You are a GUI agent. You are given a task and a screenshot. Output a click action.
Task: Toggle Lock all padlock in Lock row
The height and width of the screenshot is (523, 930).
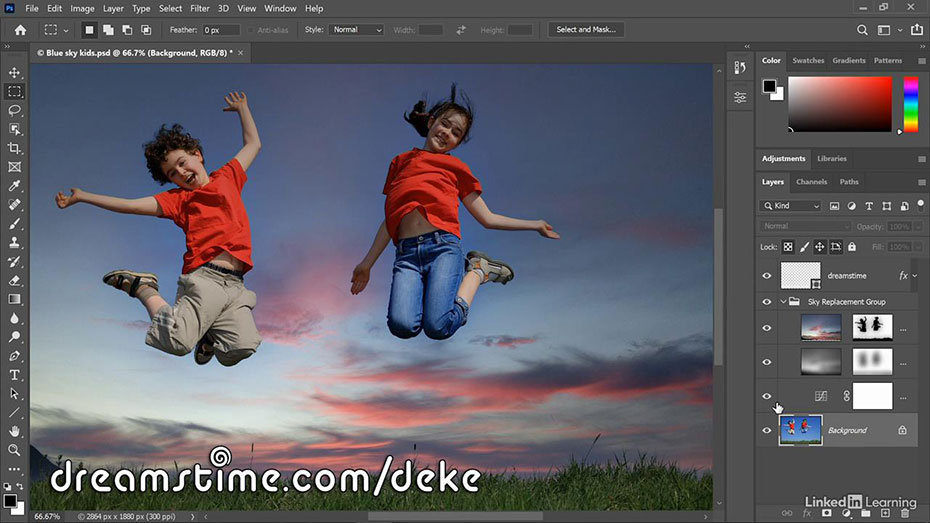(852, 247)
